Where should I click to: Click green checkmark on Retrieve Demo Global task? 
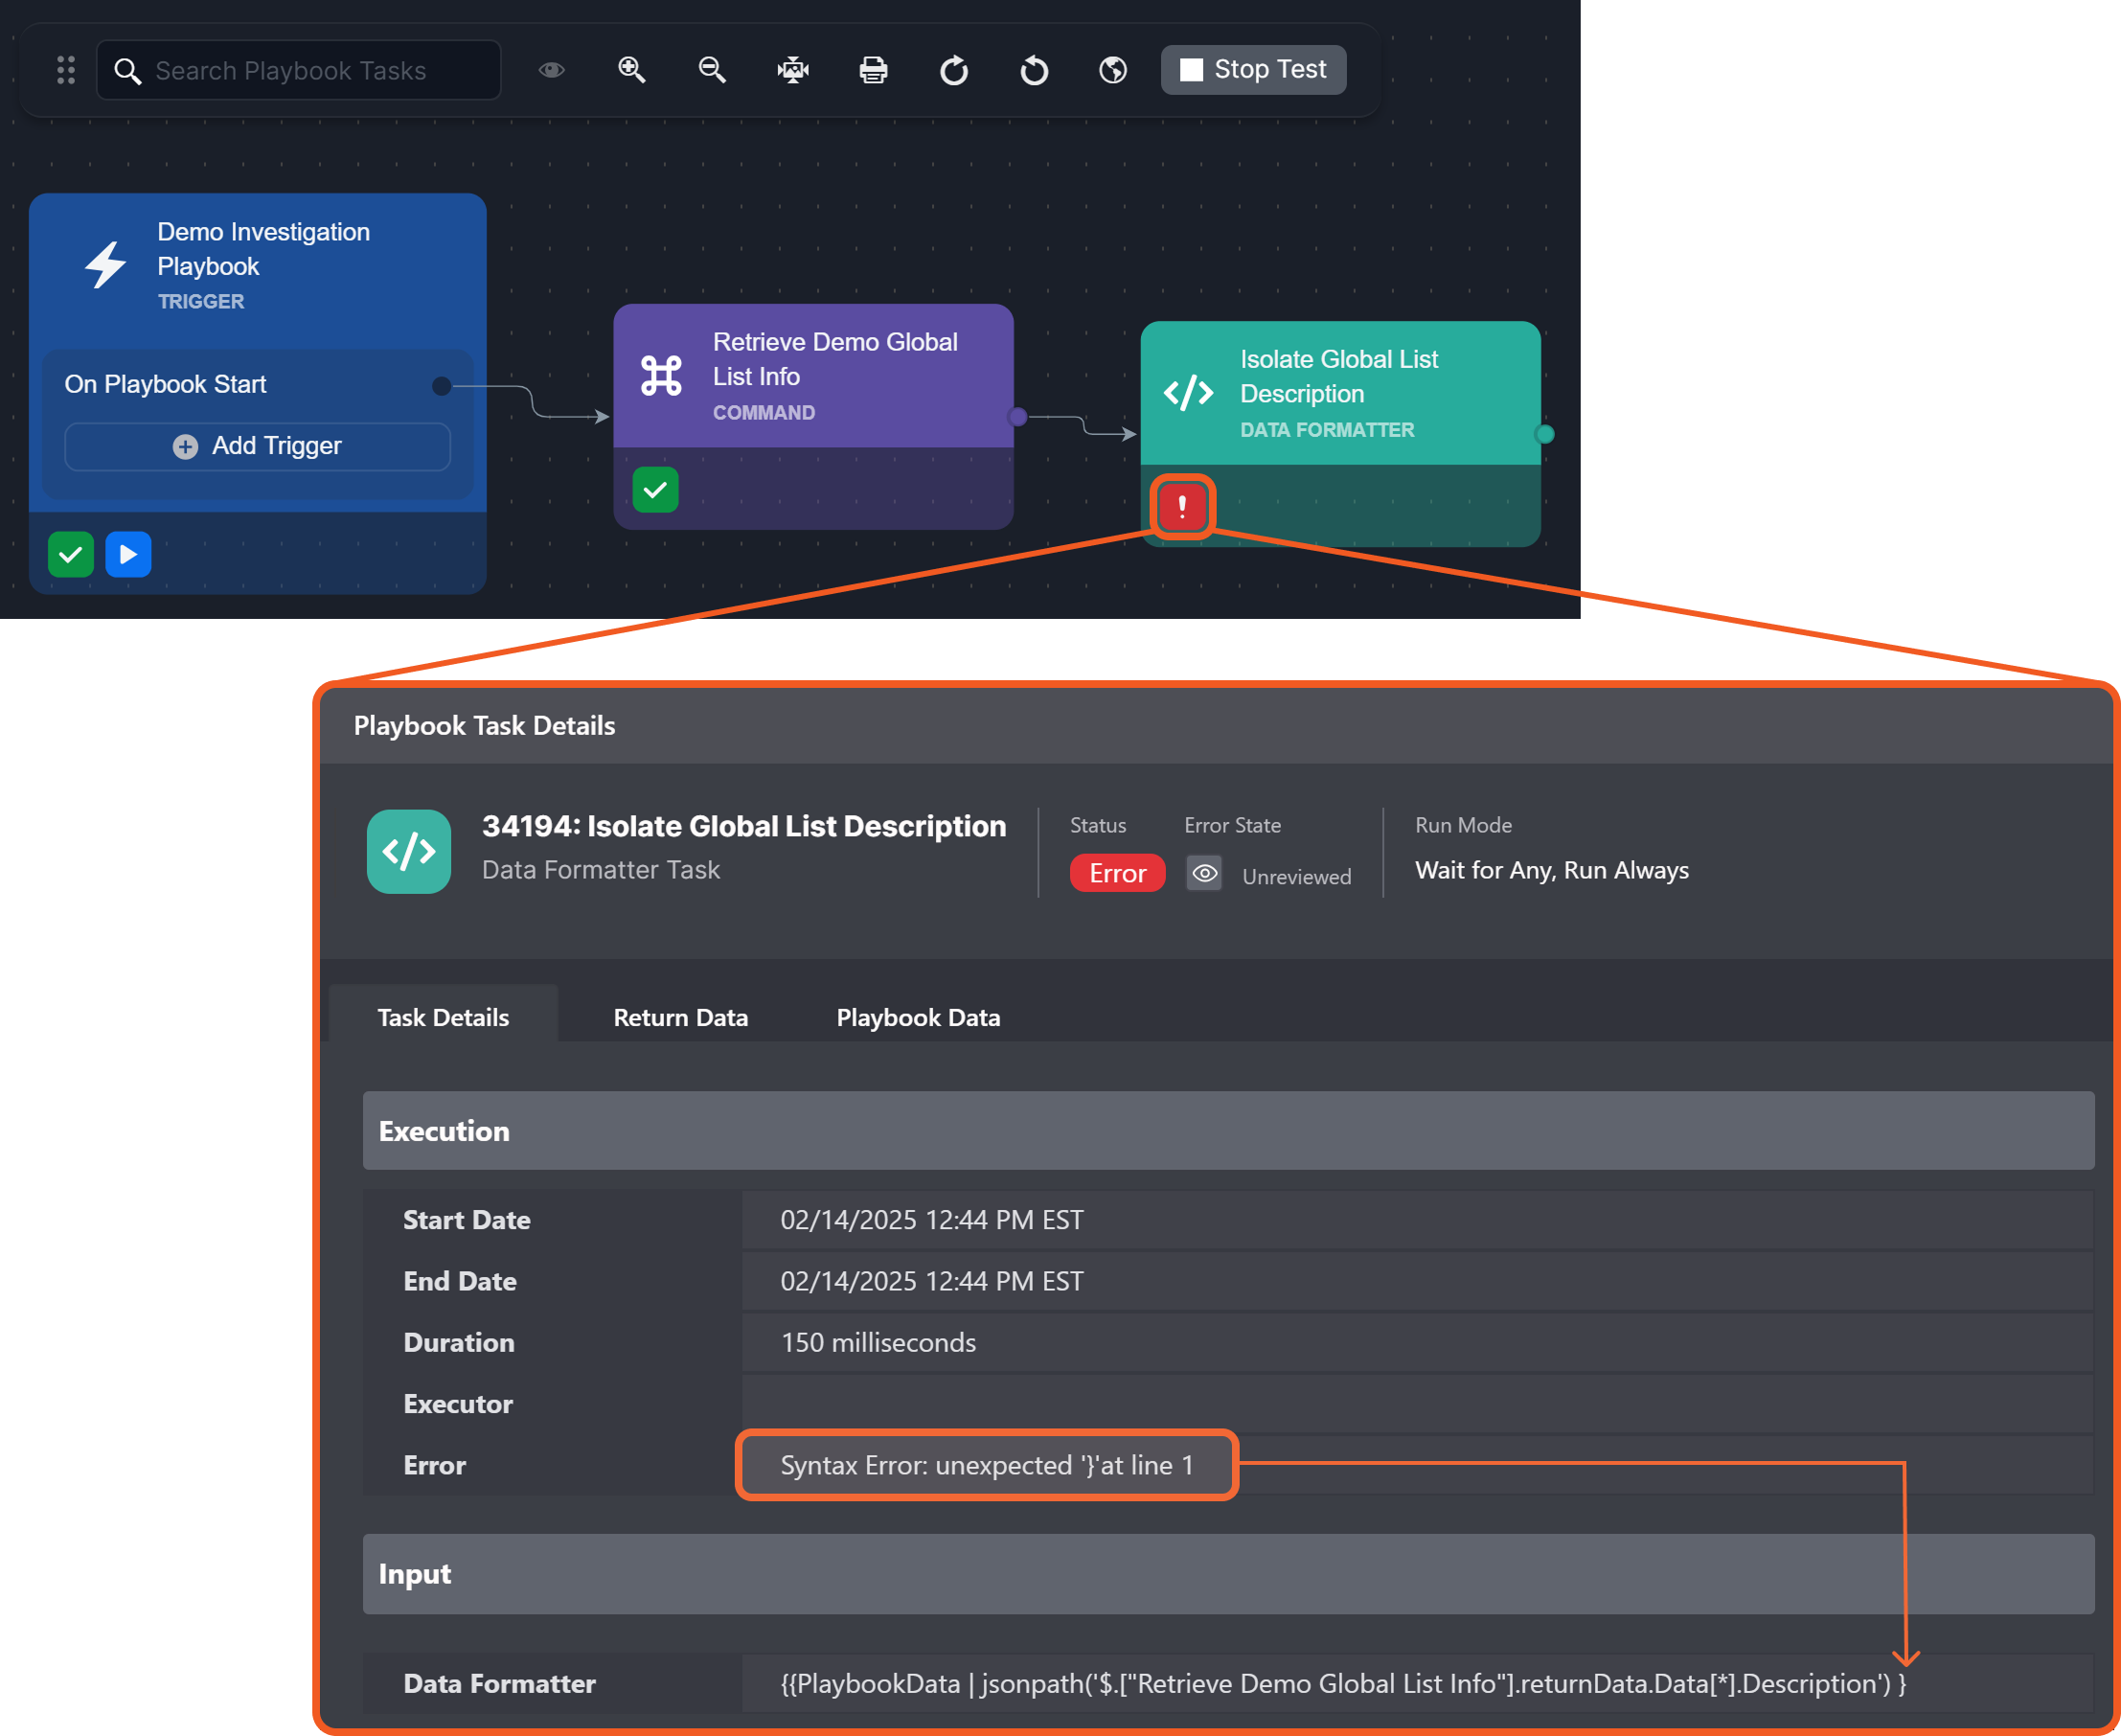655,490
